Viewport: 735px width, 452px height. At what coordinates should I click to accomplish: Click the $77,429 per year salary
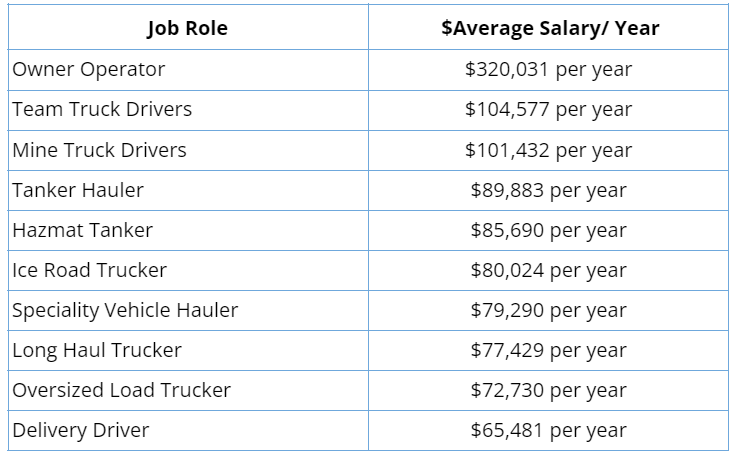coord(549,350)
